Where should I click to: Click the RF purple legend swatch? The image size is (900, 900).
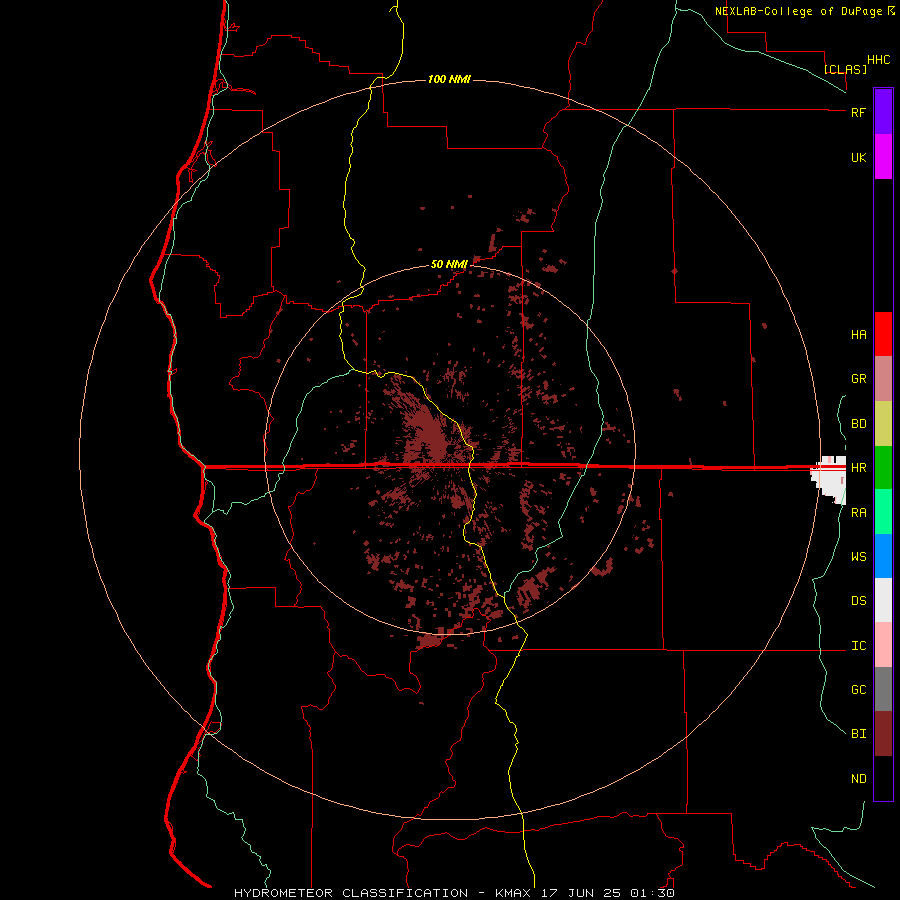[x=883, y=112]
